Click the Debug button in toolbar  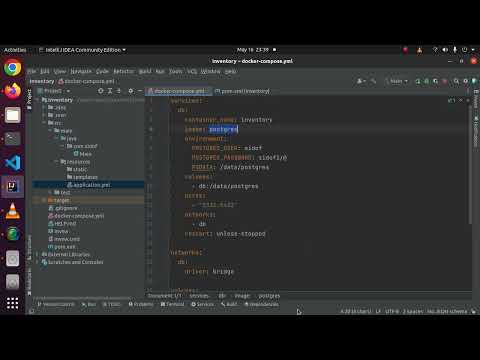[426, 81]
